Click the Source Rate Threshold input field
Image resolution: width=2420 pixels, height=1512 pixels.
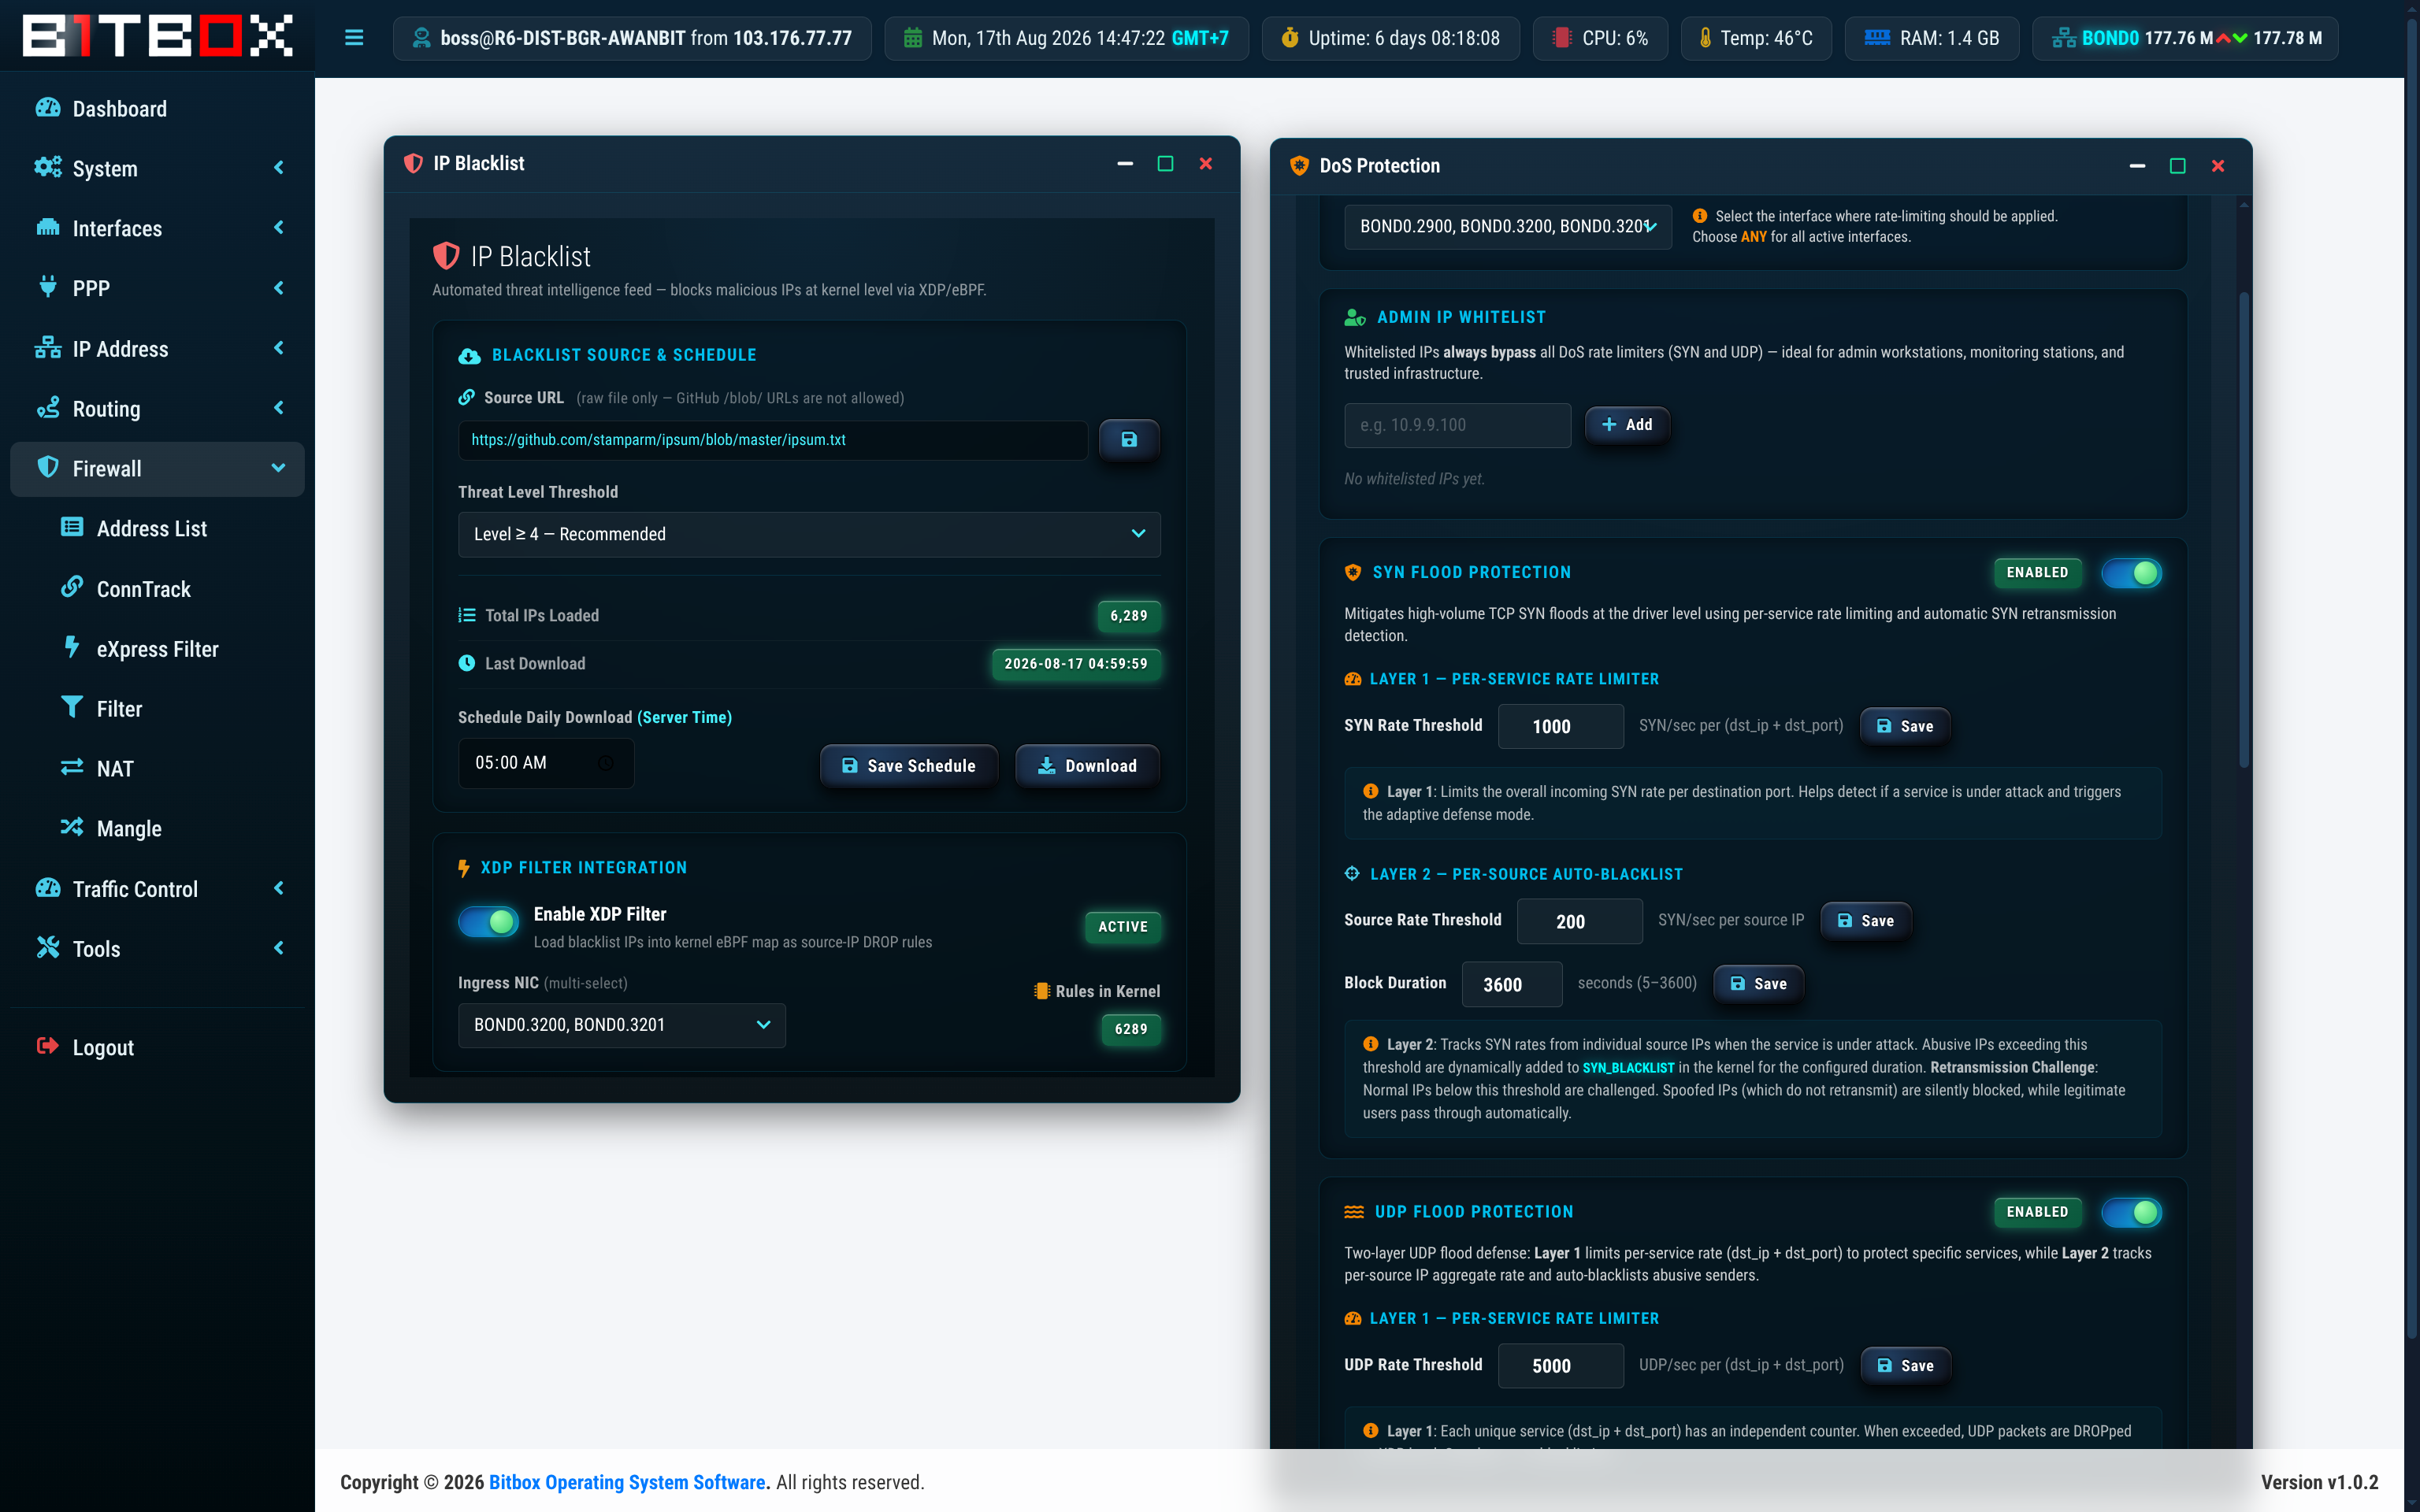1579,921
